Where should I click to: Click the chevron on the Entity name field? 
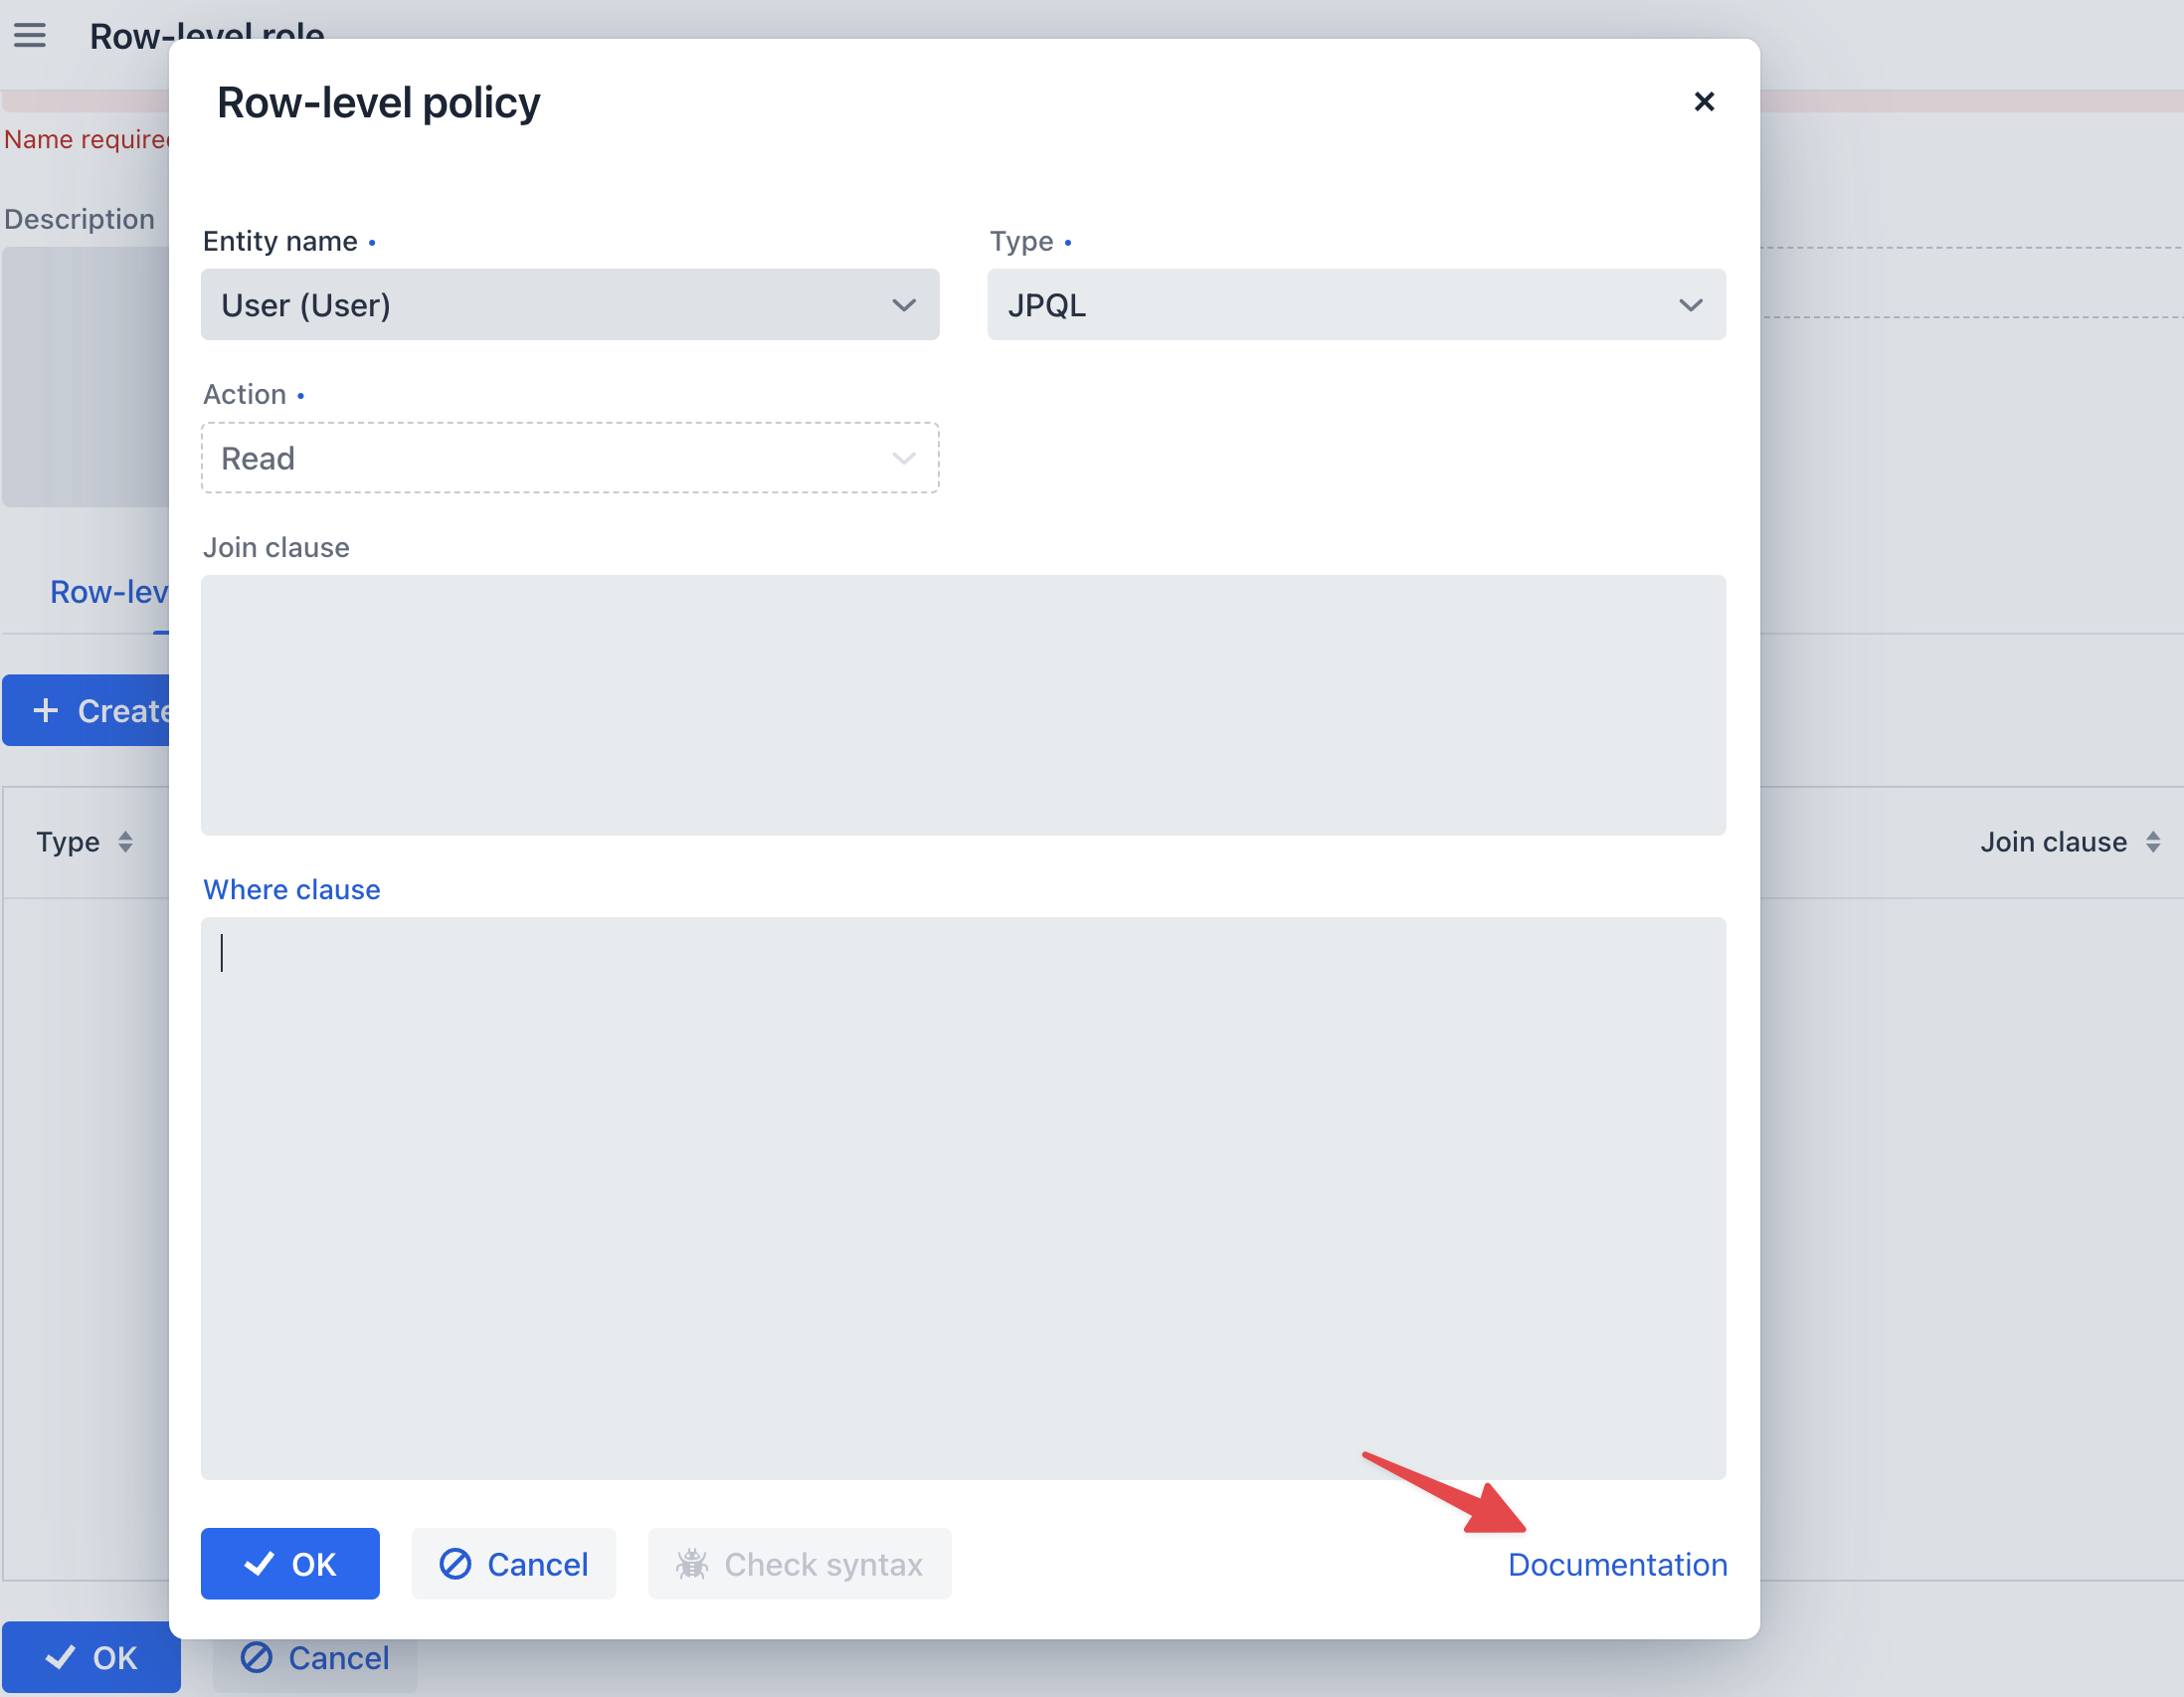click(x=903, y=305)
